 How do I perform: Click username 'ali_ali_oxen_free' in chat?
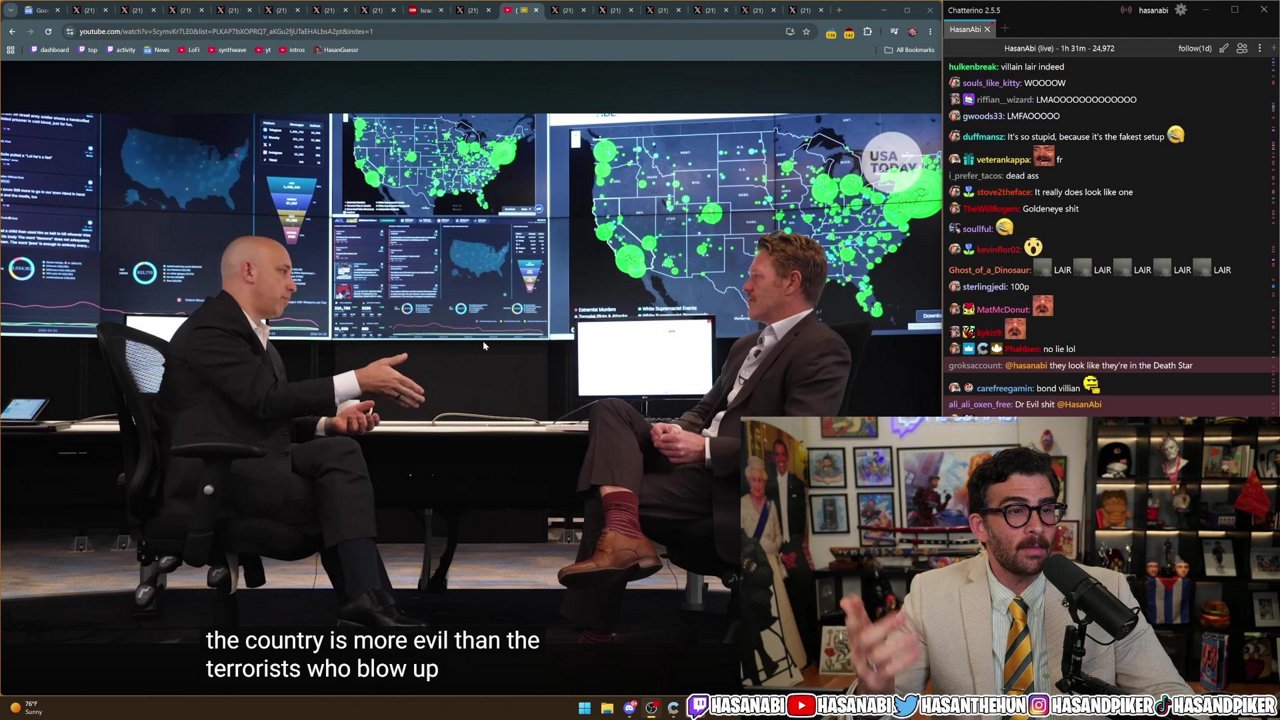pyautogui.click(x=980, y=405)
